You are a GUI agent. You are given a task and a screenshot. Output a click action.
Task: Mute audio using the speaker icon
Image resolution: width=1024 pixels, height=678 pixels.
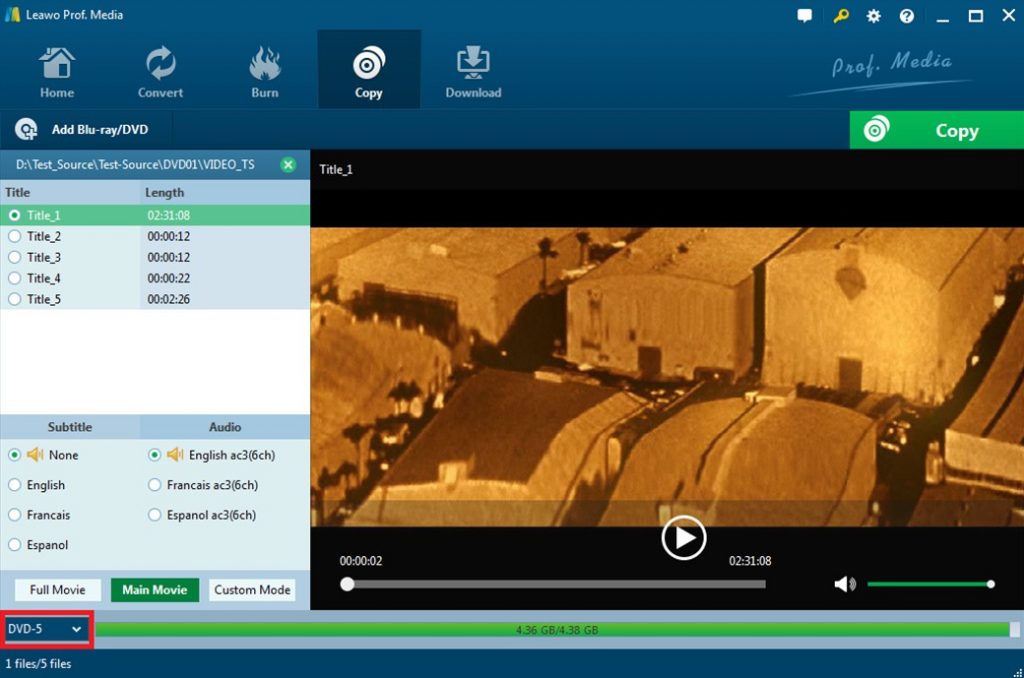pyautogui.click(x=845, y=583)
